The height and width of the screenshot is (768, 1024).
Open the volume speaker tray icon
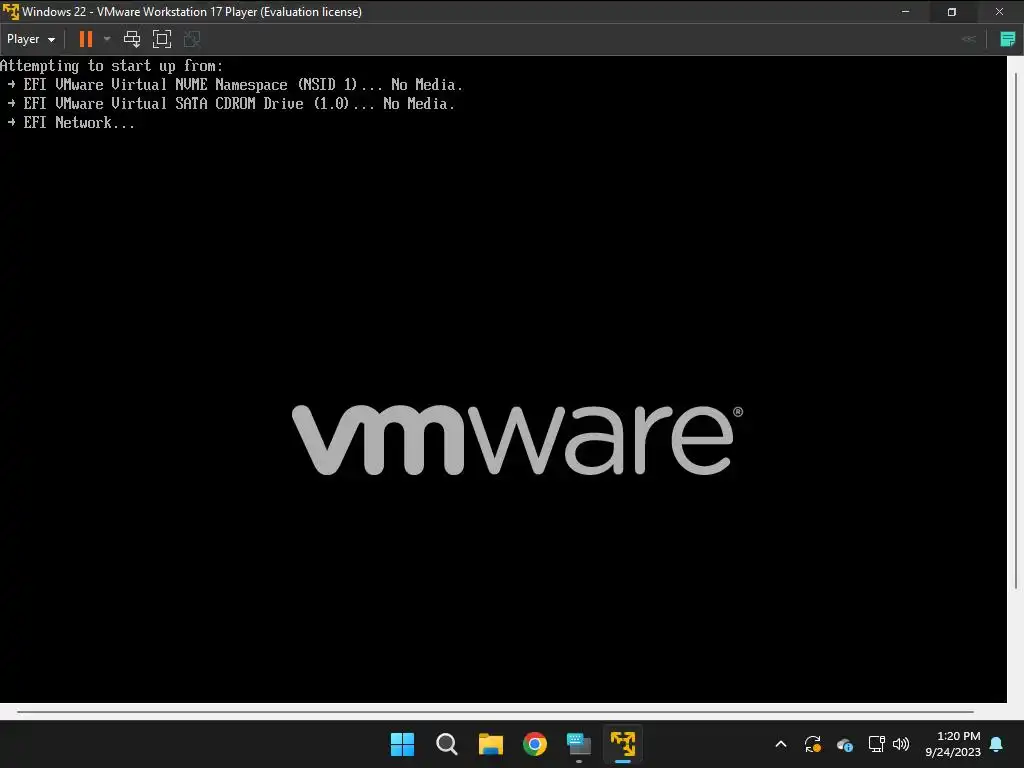(x=901, y=744)
